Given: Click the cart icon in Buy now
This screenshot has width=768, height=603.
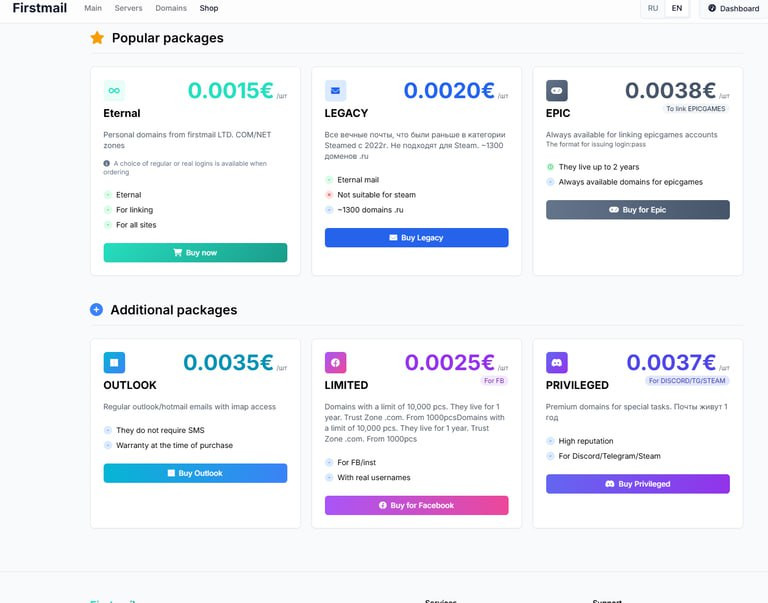Looking at the screenshot, I should pos(178,252).
